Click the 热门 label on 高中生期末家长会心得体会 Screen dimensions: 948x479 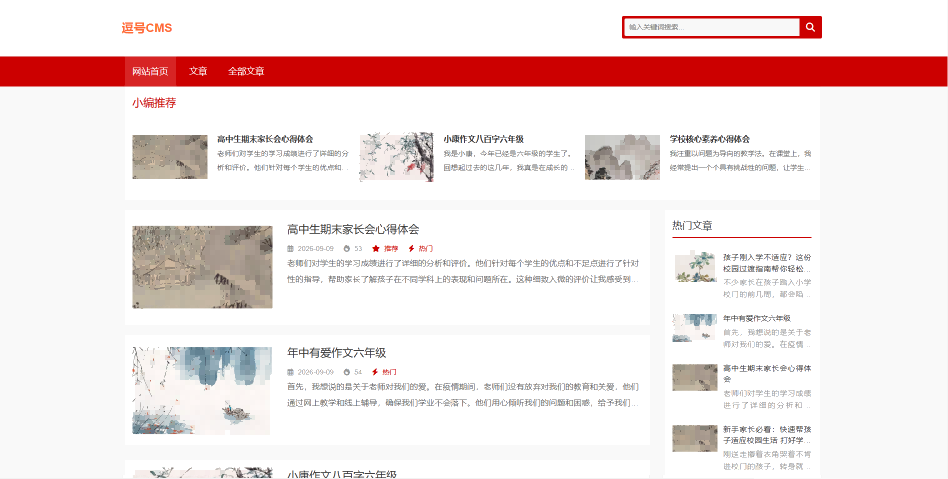(x=426, y=249)
